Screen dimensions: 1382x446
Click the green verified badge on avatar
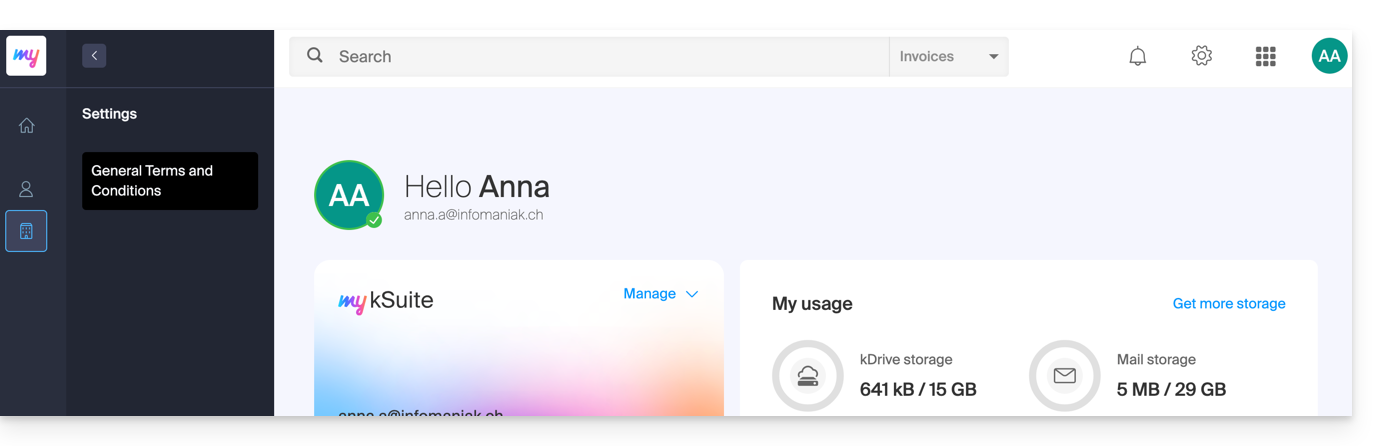pyautogui.click(x=374, y=220)
